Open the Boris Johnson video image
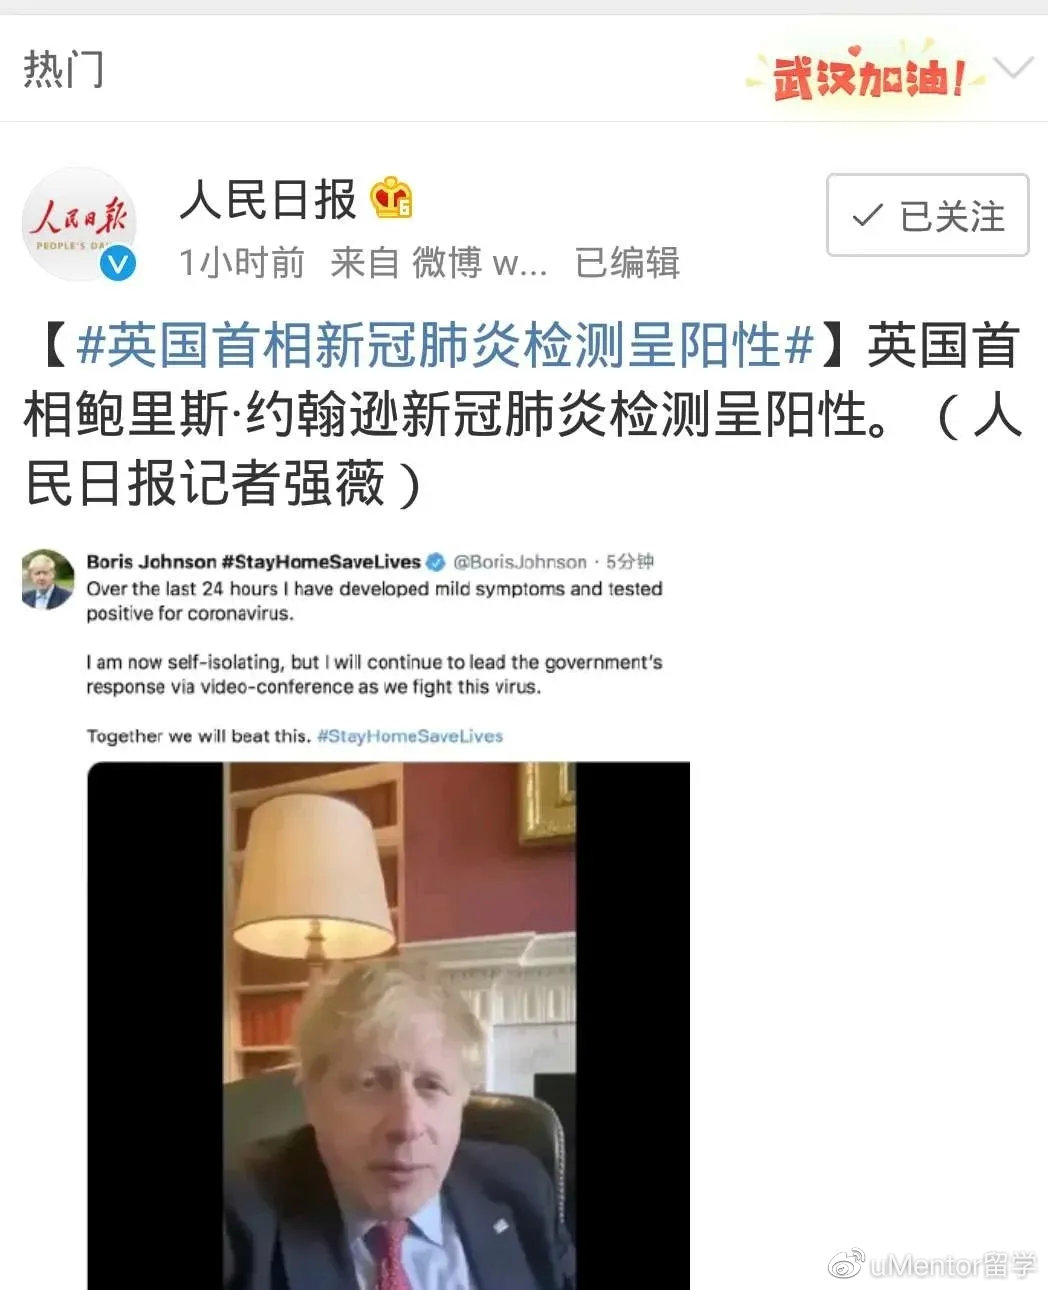 pos(389,1025)
